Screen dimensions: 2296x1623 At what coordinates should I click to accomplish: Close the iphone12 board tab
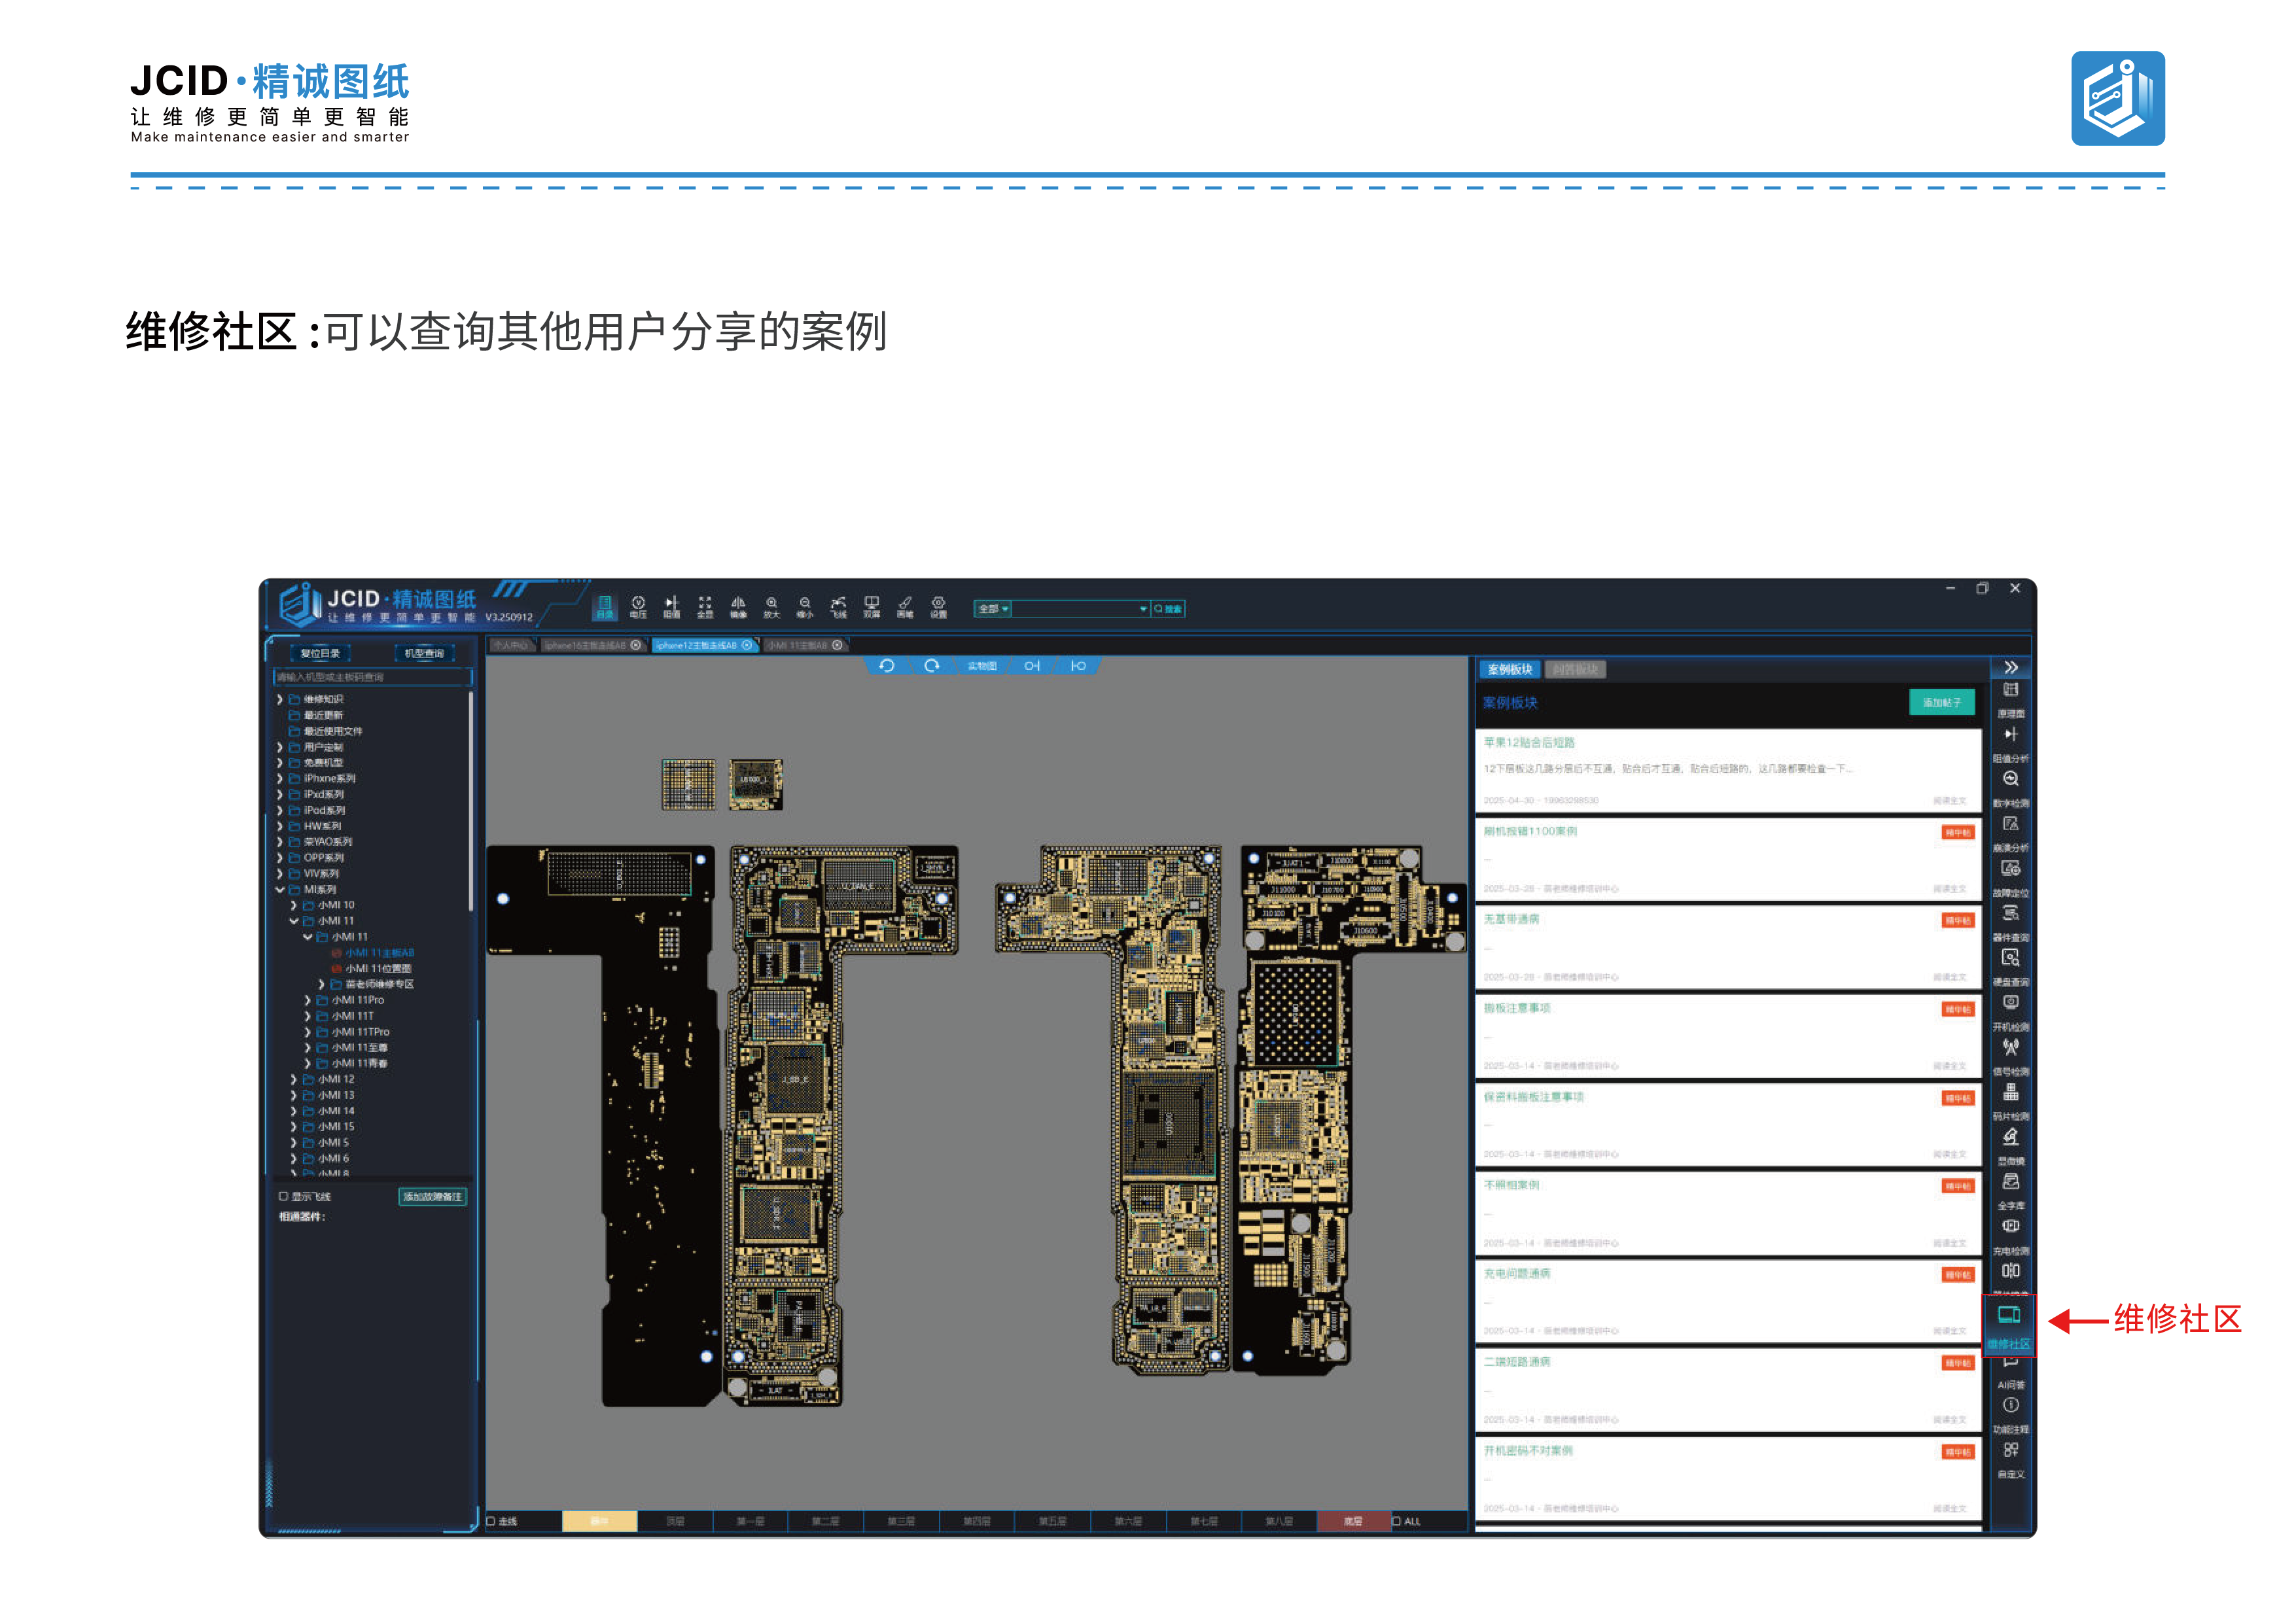[747, 646]
